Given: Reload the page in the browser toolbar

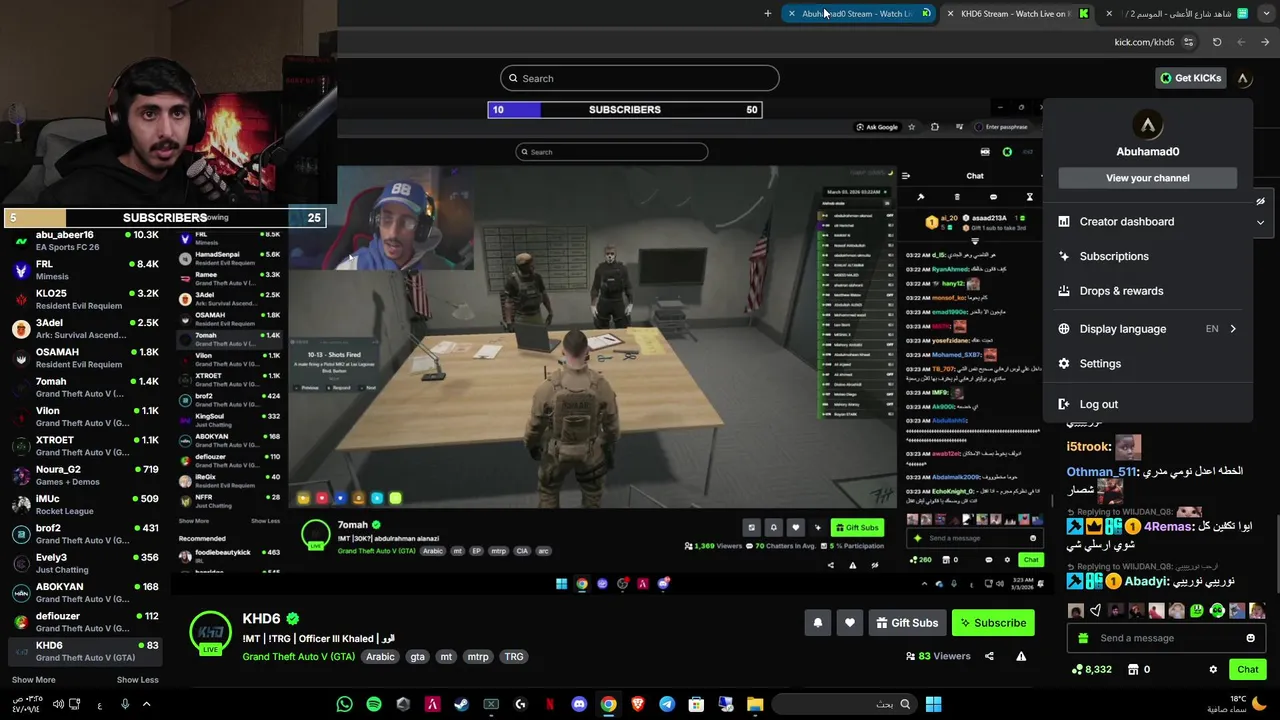Looking at the screenshot, I should [1217, 42].
